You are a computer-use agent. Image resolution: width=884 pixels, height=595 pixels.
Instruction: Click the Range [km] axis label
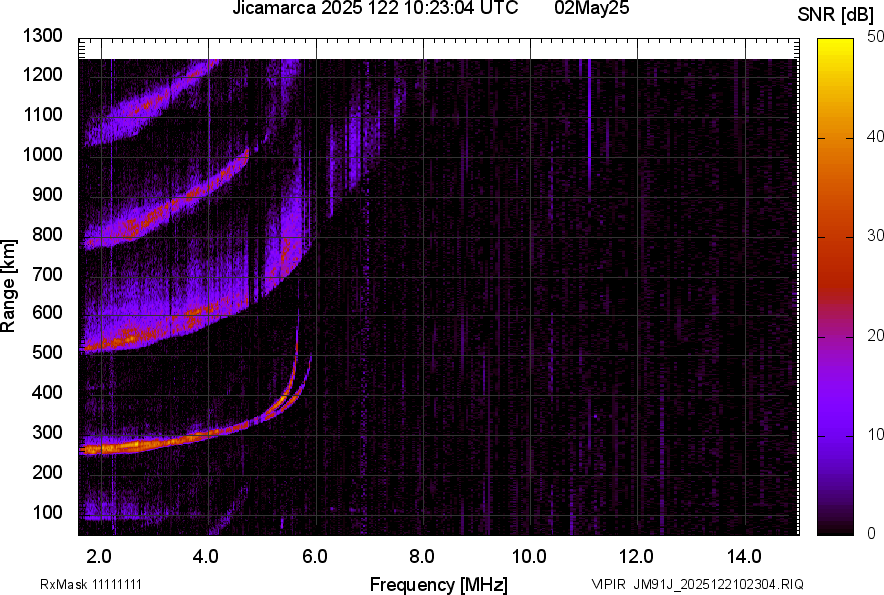tap(9, 286)
